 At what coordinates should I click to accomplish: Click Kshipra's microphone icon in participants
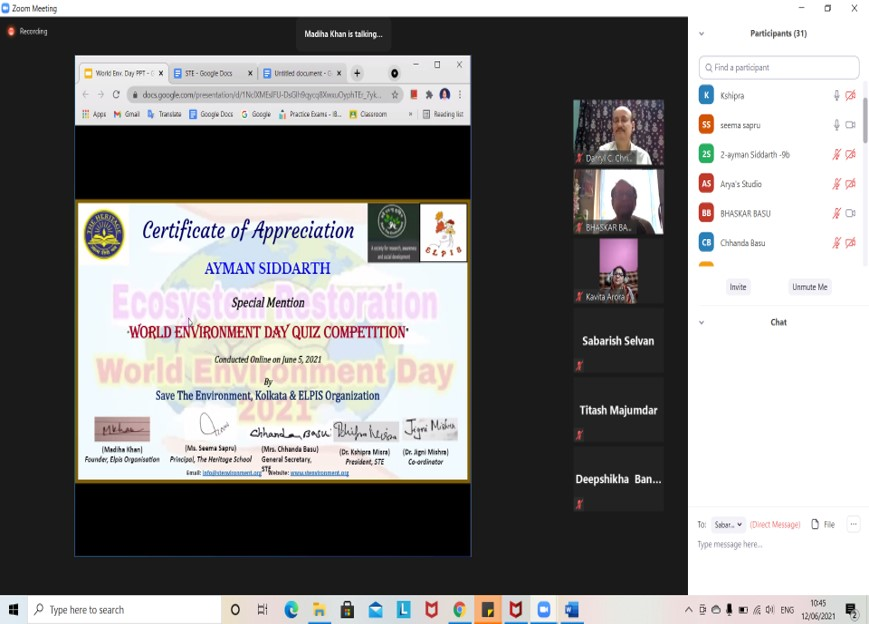pyautogui.click(x=836, y=96)
